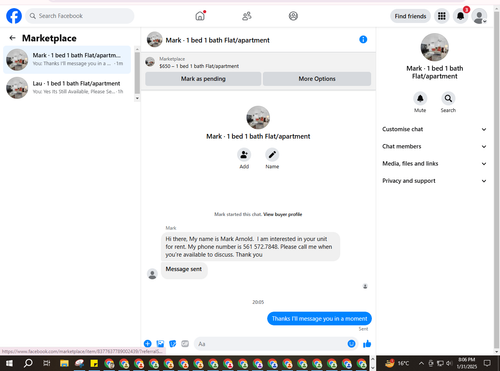Expand Media, files and links section
The image size is (500, 371).
click(x=434, y=164)
